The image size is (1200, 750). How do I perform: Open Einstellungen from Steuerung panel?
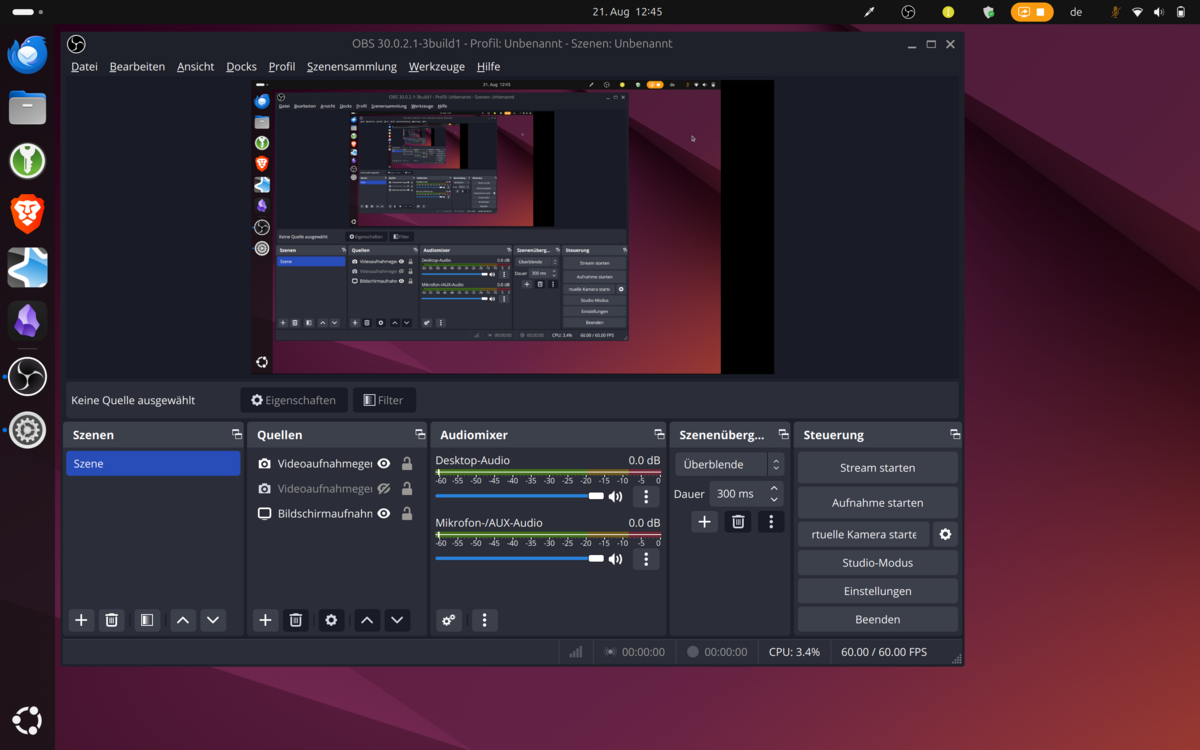point(877,591)
